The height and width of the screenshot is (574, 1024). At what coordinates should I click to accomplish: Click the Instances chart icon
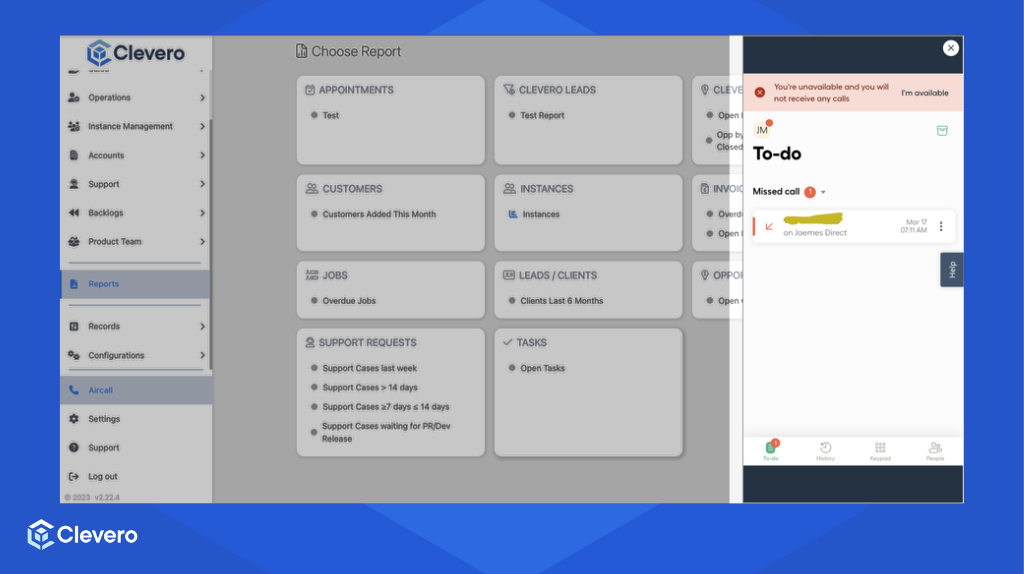(x=513, y=214)
